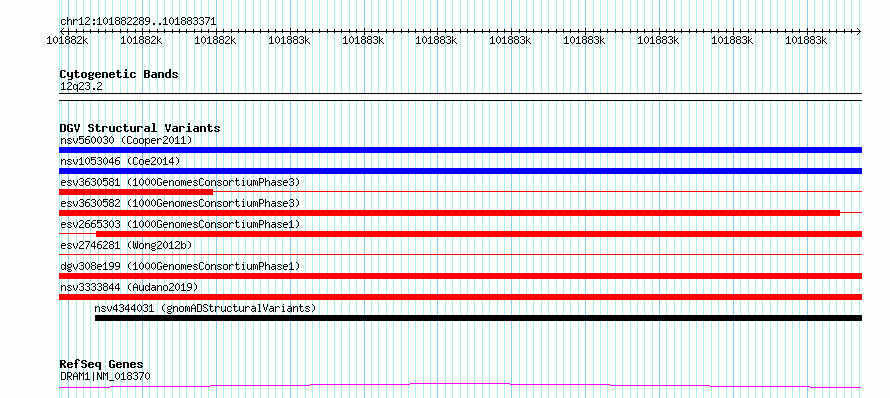Select the 12q23.2 cytogenetic band bar
The image size is (890, 398).
click(460, 97)
